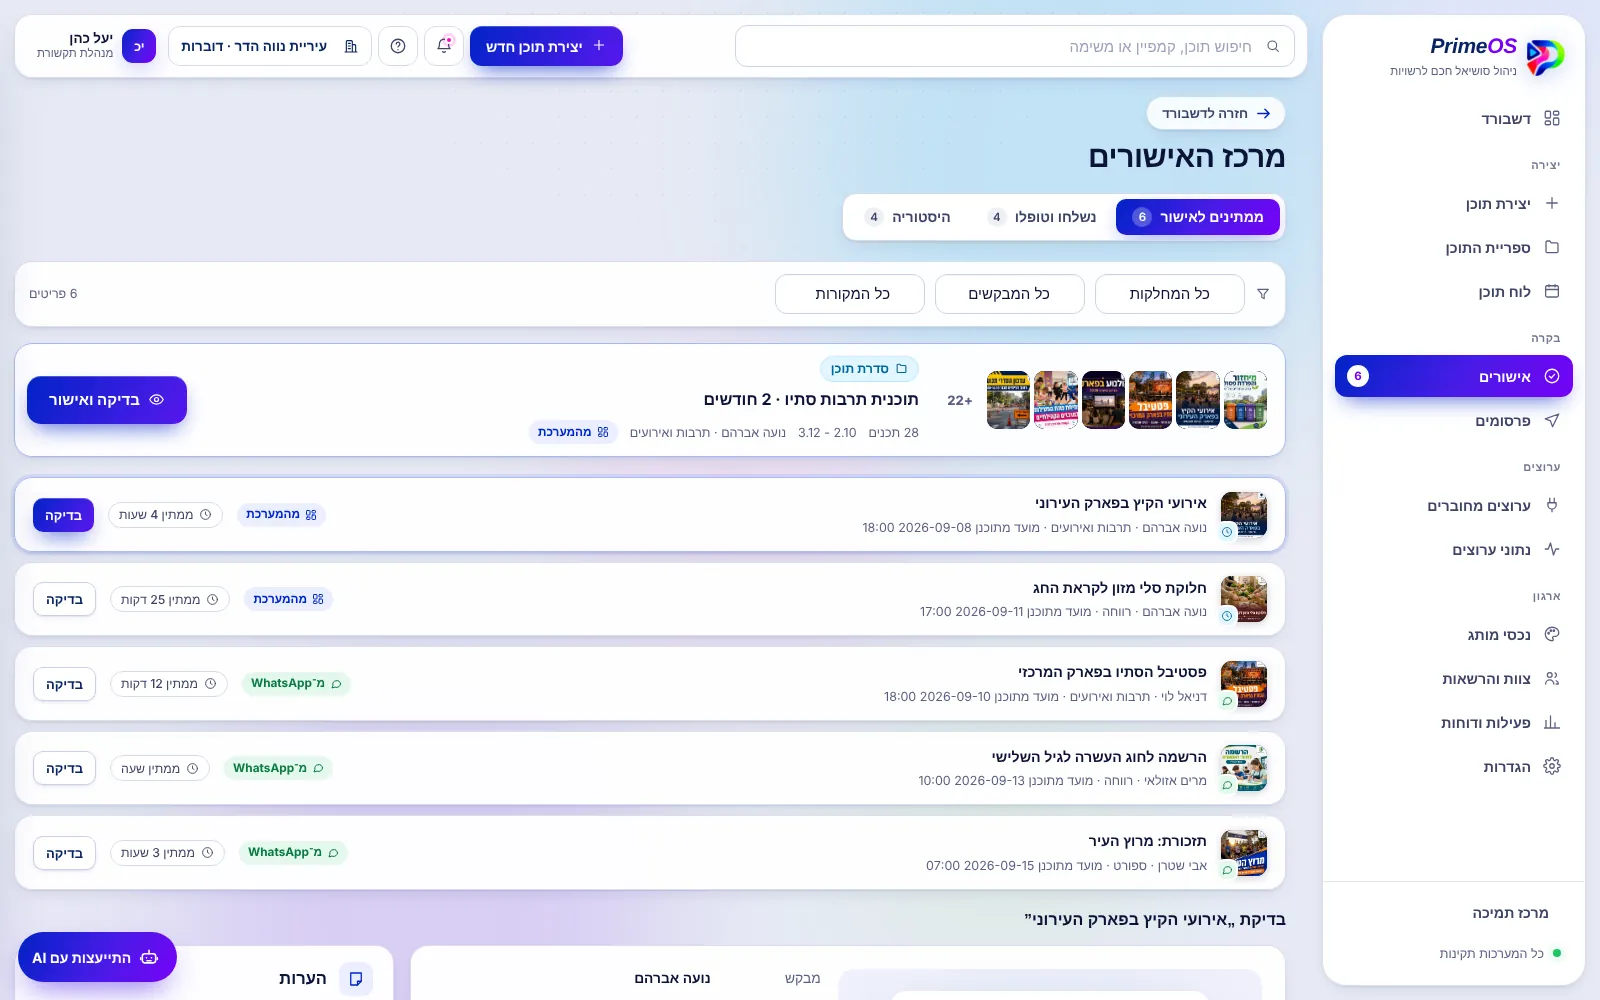Click בדיקה for תזכורת: מרוץ העיר

(64, 853)
